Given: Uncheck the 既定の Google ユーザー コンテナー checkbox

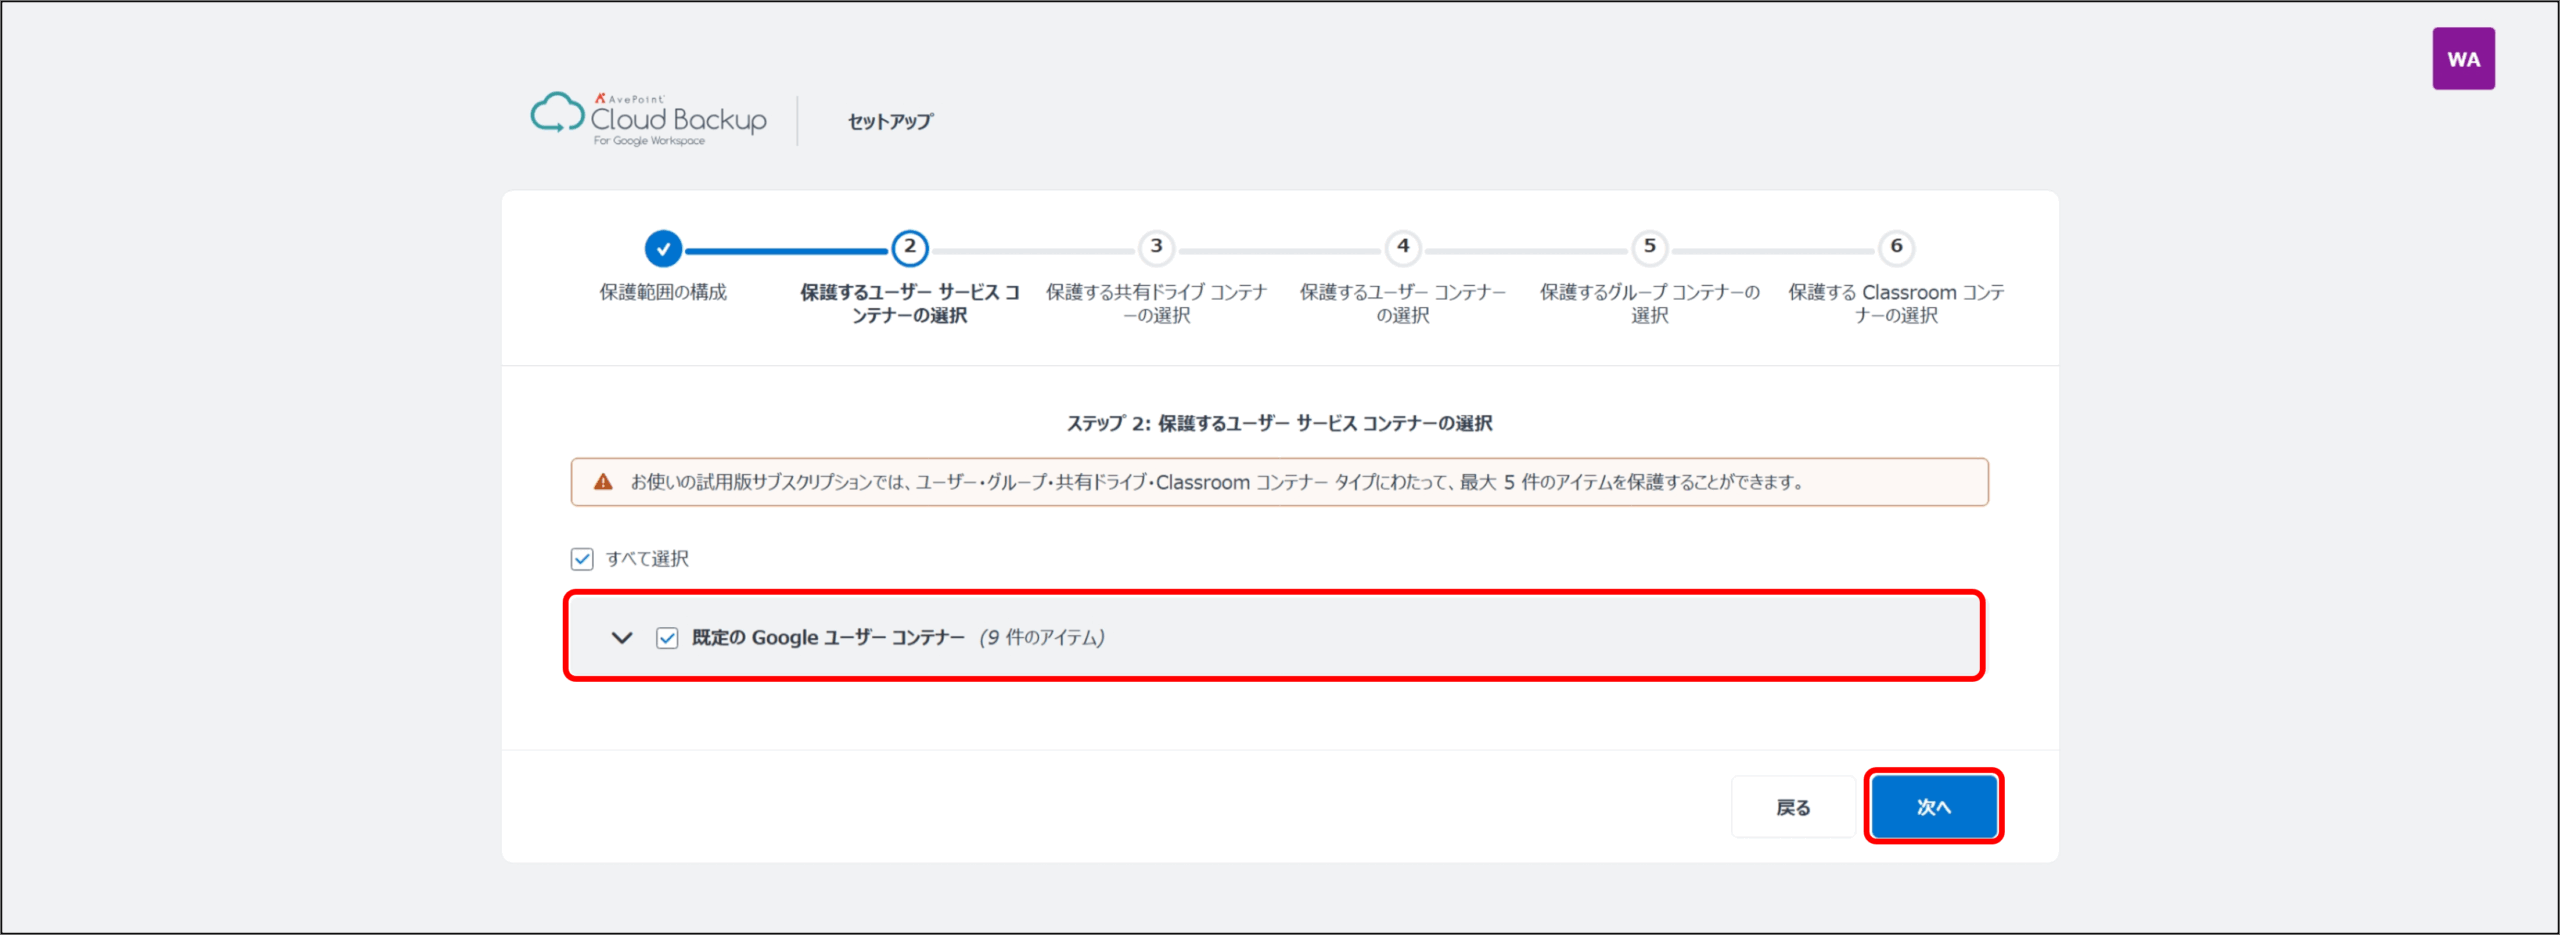Looking at the screenshot, I should coord(667,638).
